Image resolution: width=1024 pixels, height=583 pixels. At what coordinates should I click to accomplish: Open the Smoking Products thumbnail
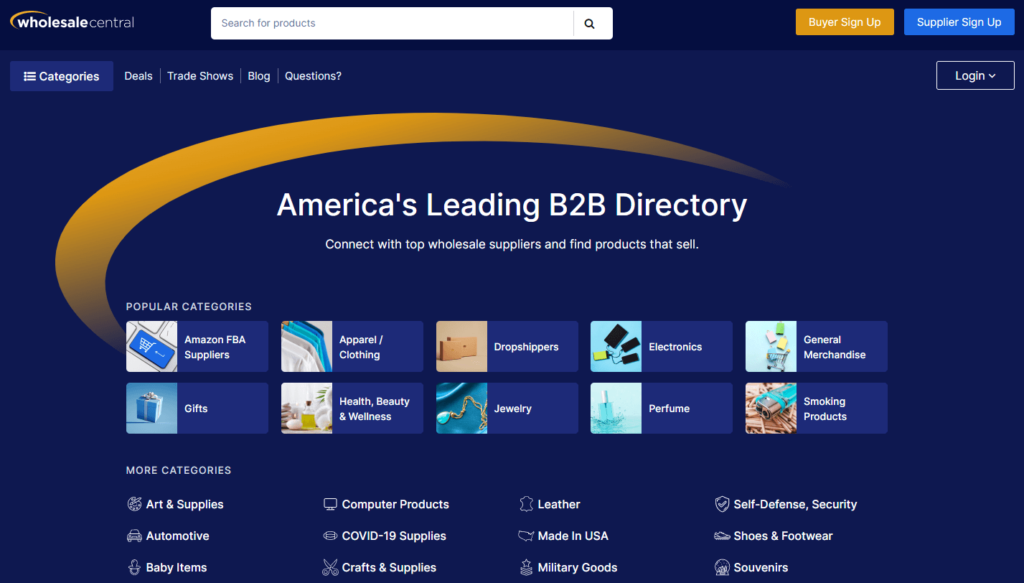click(771, 408)
